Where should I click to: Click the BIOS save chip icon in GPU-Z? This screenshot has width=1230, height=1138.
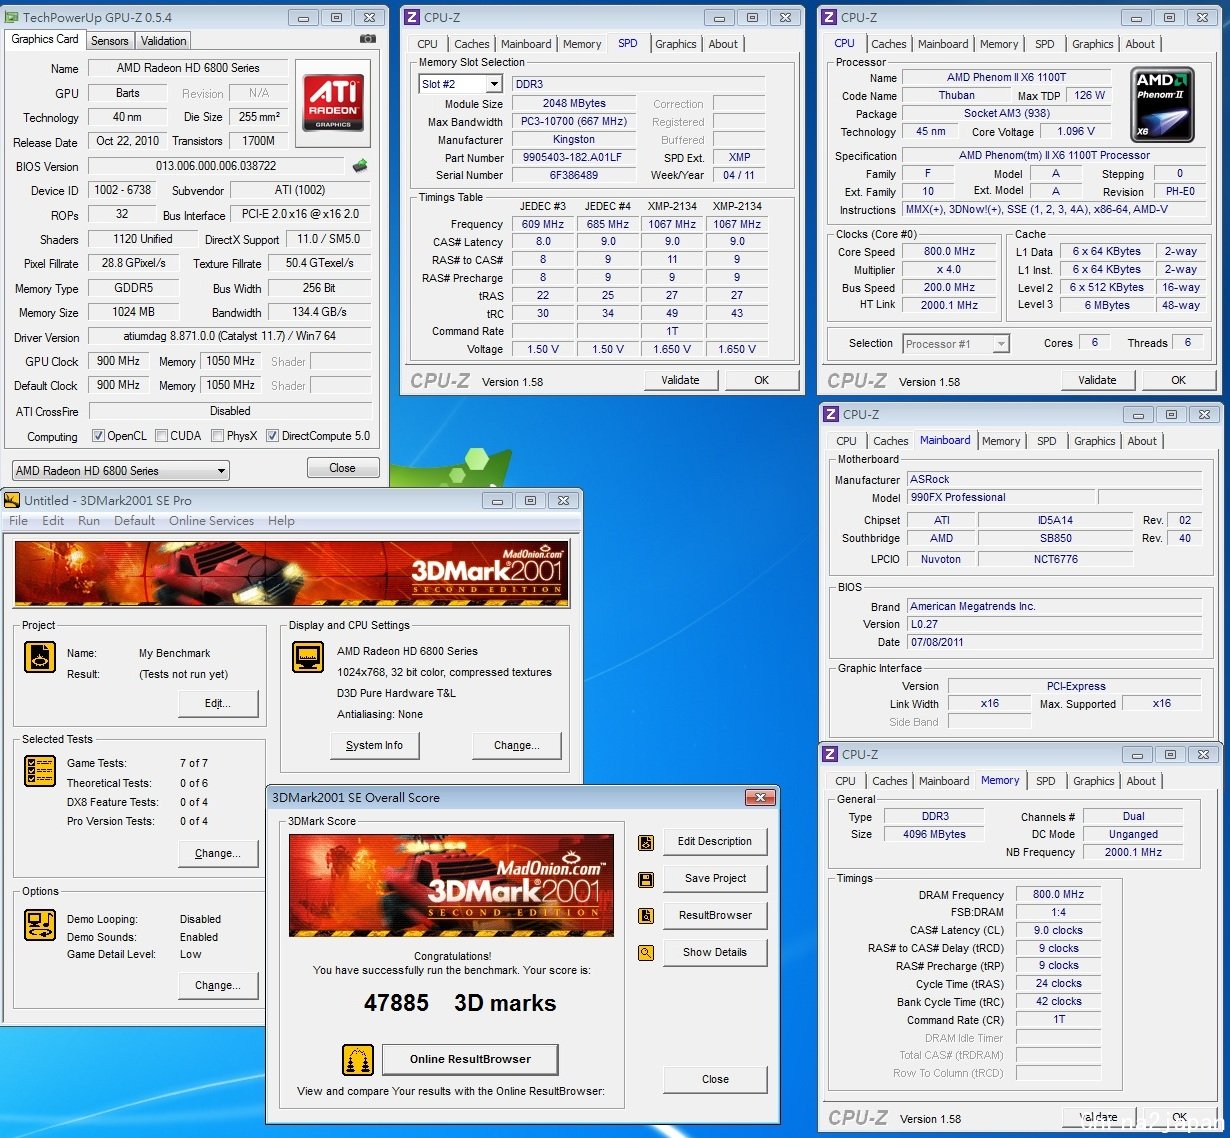pos(360,165)
